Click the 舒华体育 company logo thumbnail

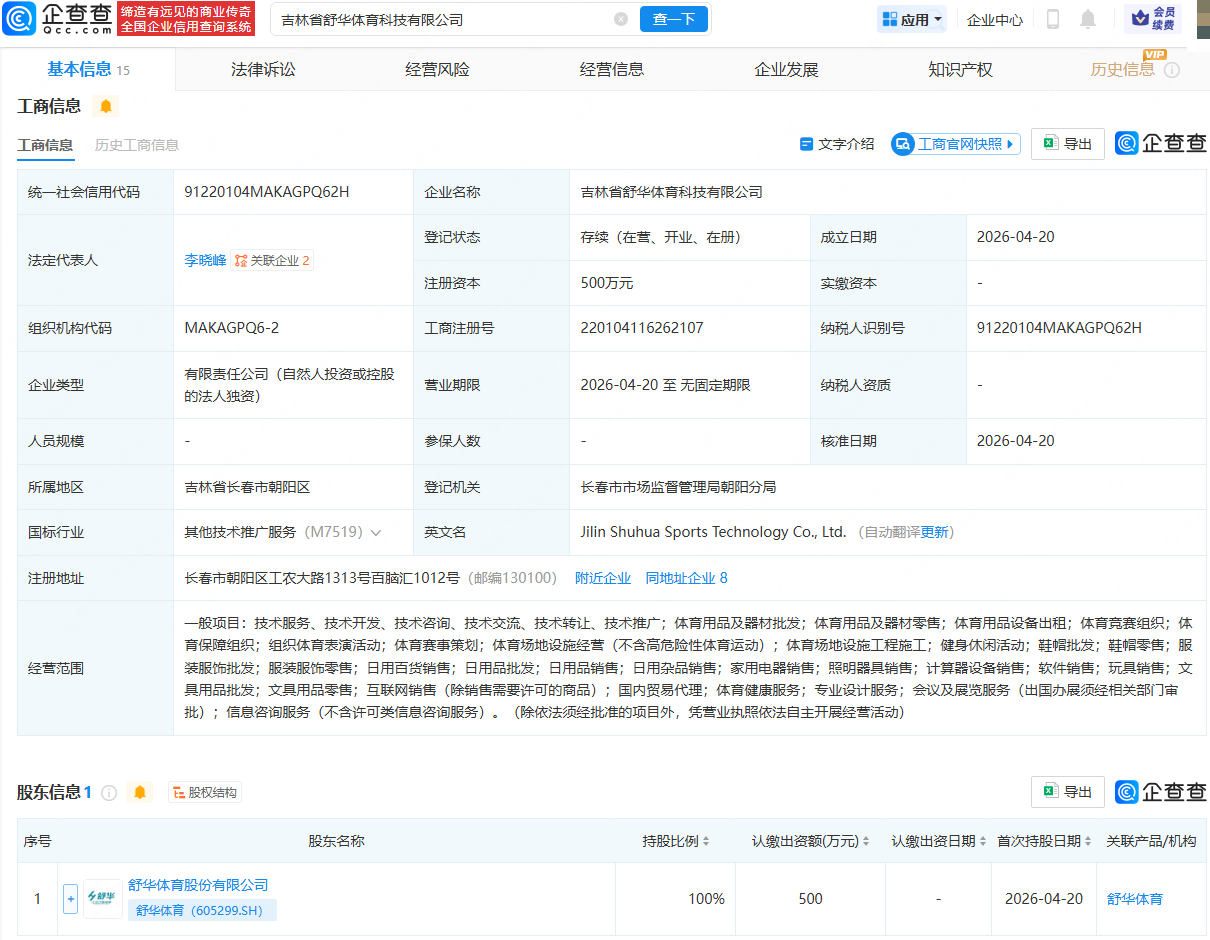(103, 899)
